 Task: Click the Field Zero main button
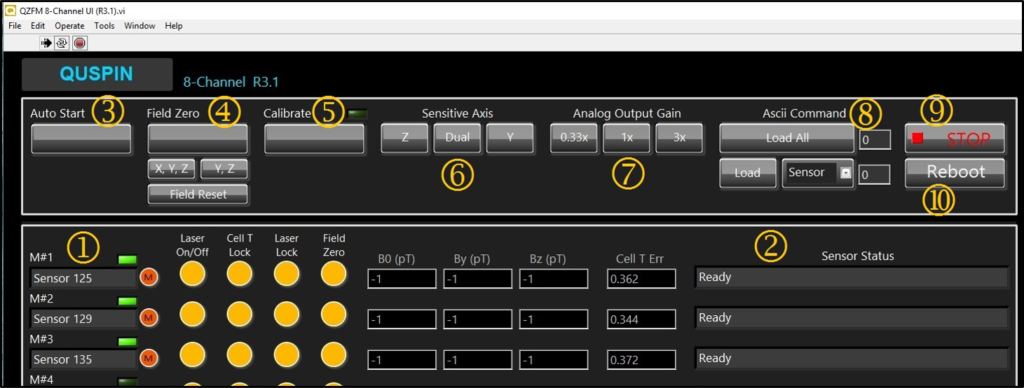[x=198, y=138]
